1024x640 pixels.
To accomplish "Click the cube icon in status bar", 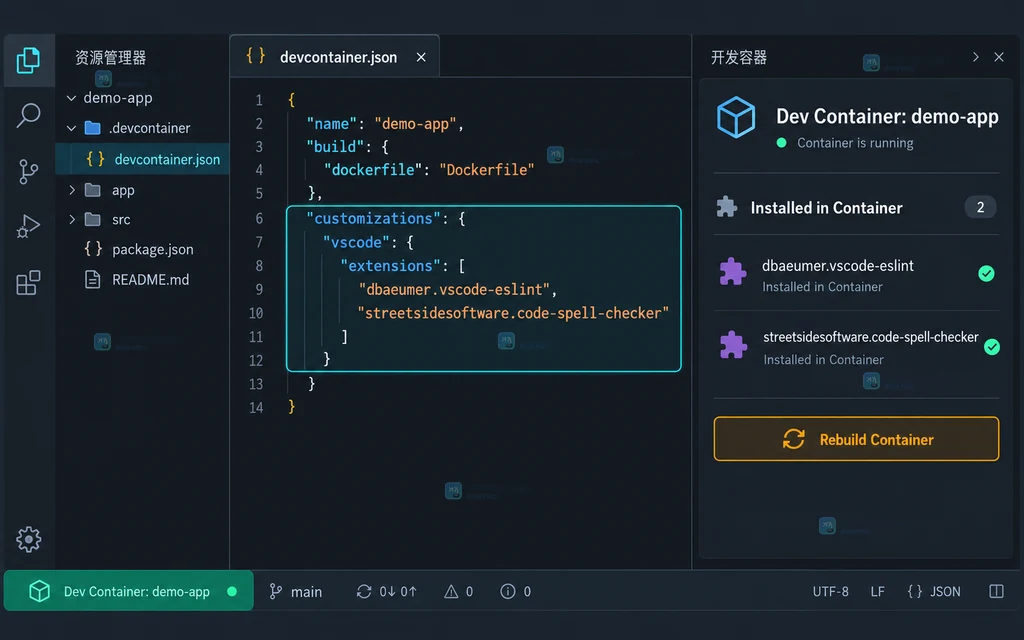I will [x=39, y=591].
